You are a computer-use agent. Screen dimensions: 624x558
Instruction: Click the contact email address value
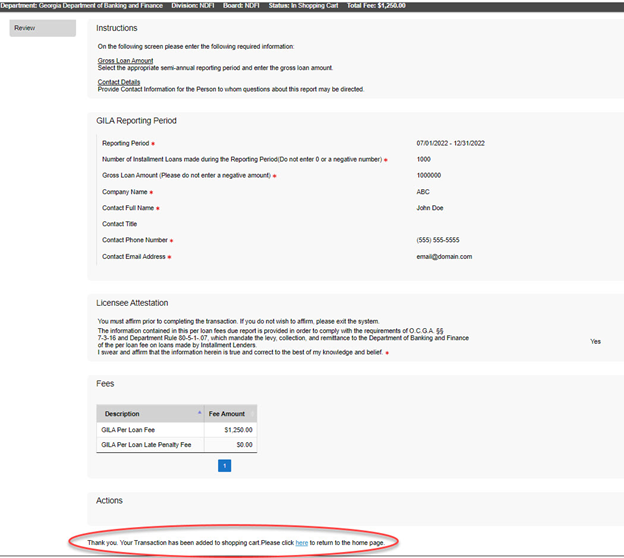tap(444, 256)
